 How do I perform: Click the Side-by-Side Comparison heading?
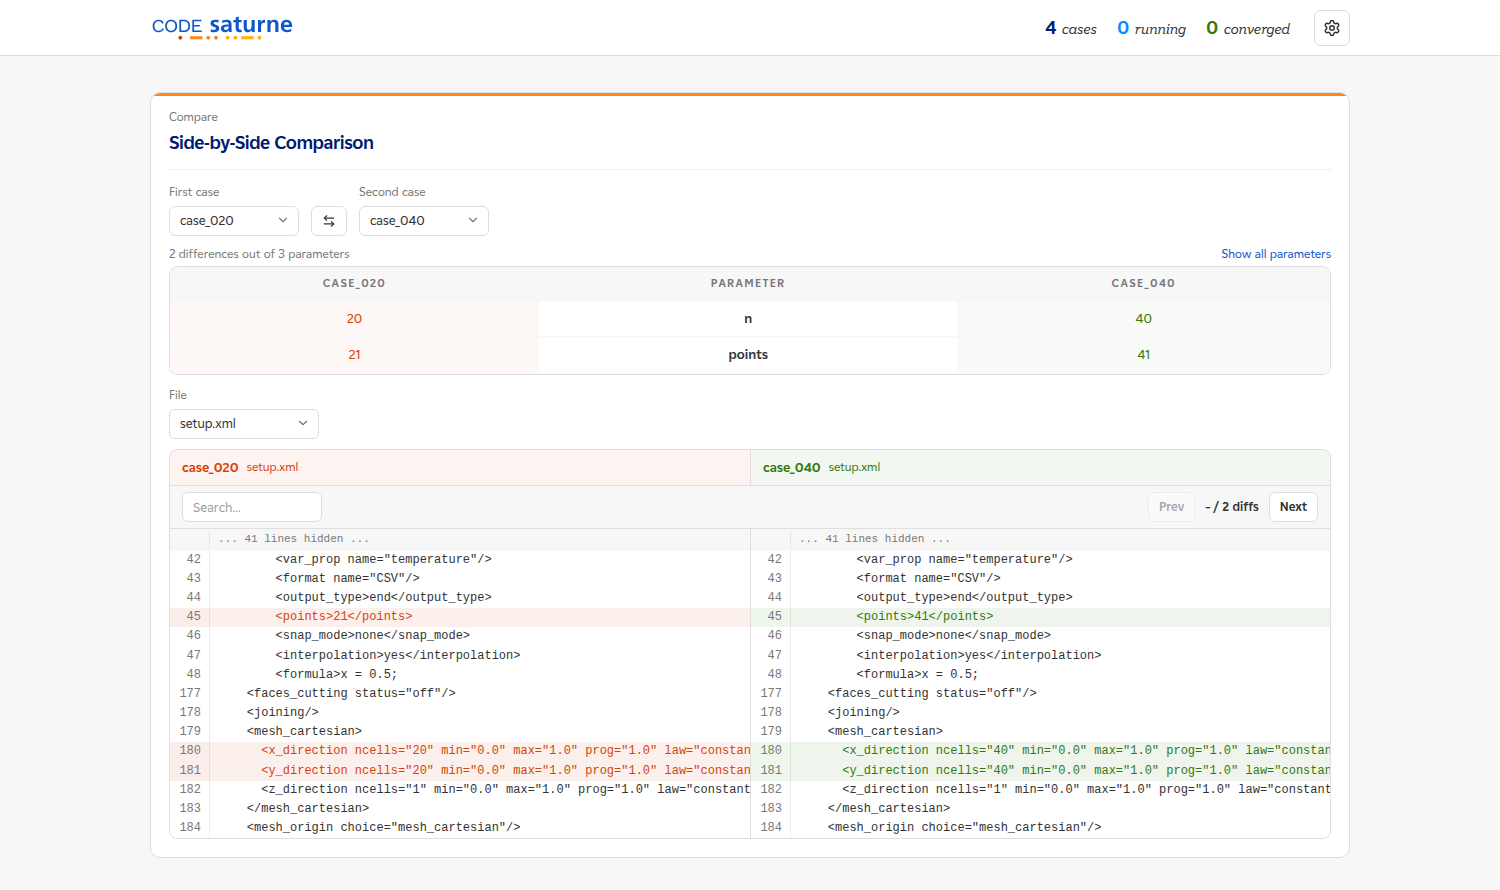point(271,143)
